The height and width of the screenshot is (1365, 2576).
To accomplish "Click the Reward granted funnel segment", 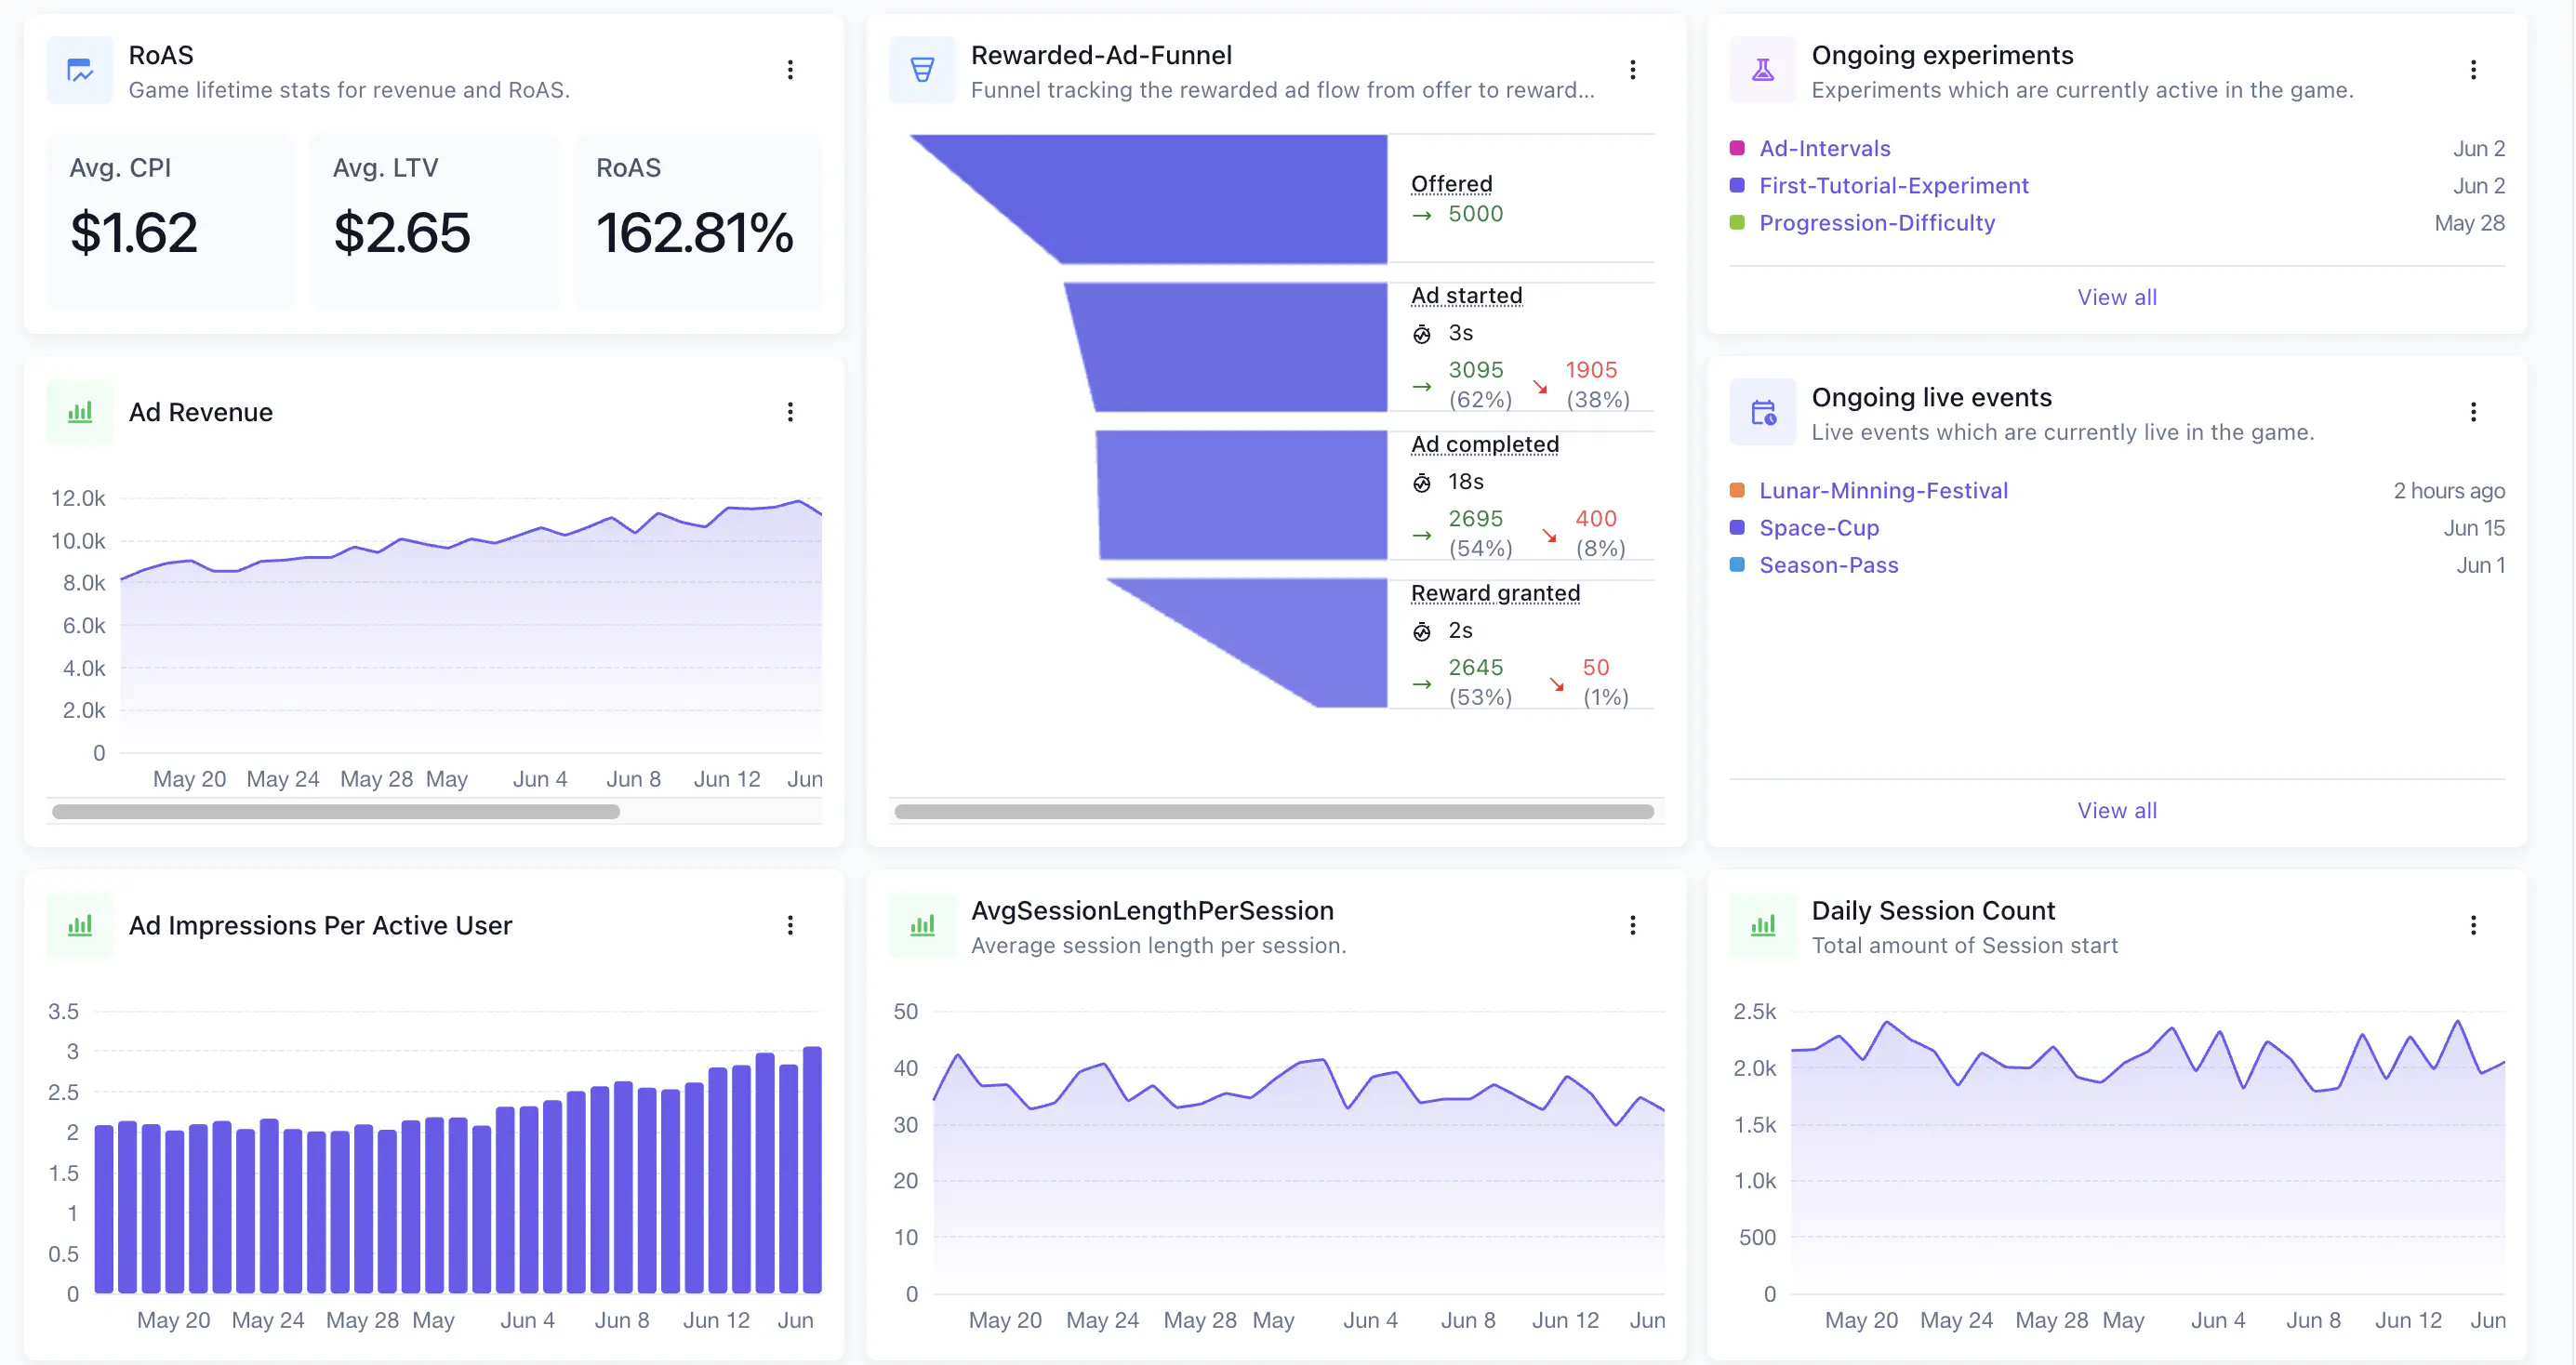I will click(1290, 643).
